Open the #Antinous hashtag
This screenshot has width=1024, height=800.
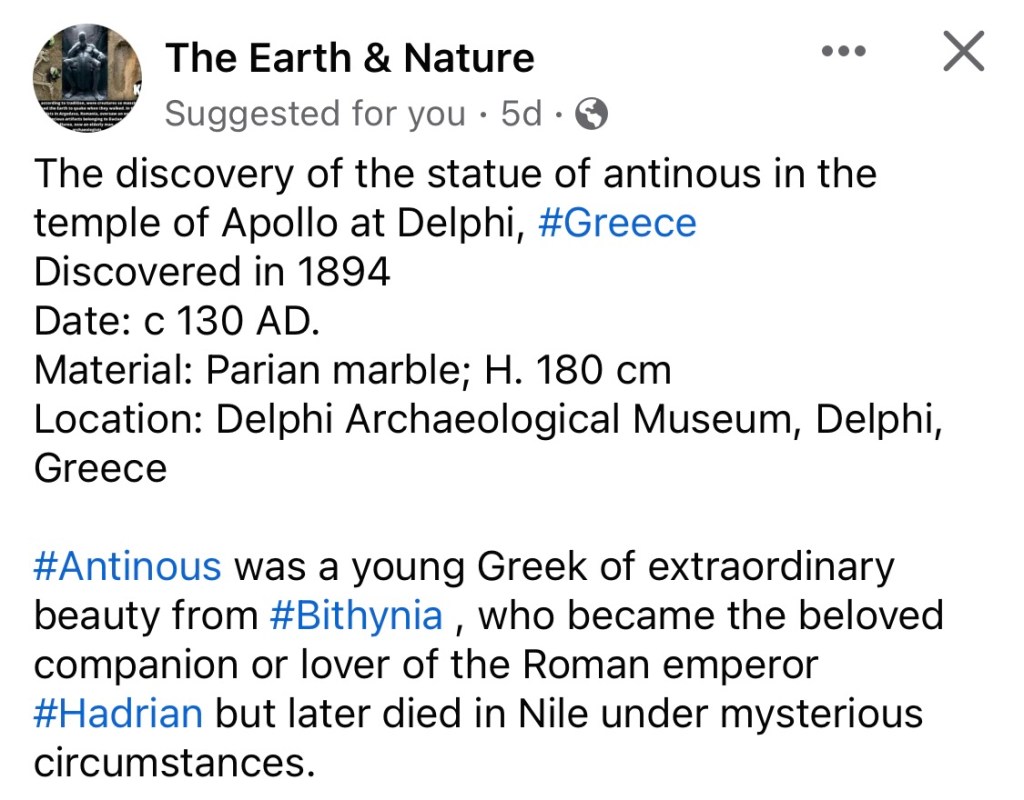pos(128,566)
